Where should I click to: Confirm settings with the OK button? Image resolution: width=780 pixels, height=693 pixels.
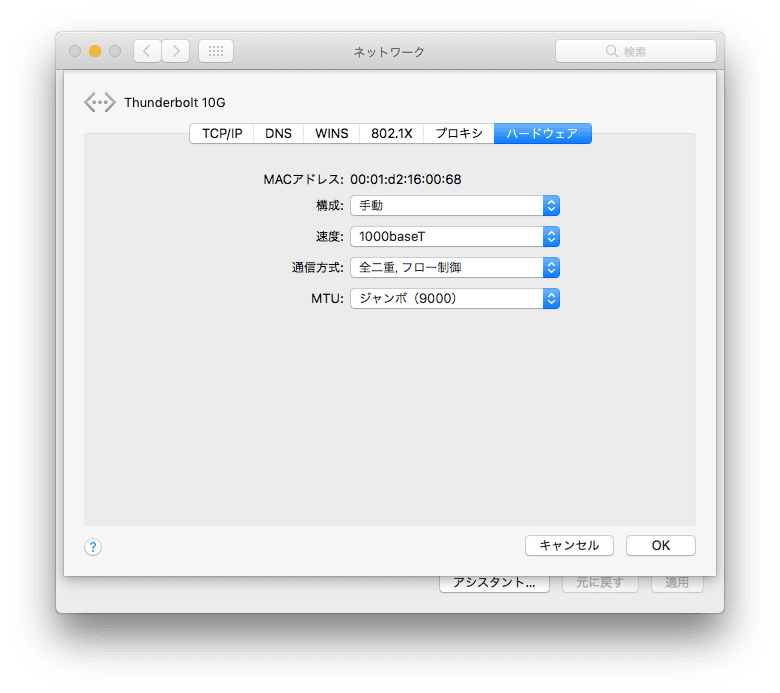(661, 546)
